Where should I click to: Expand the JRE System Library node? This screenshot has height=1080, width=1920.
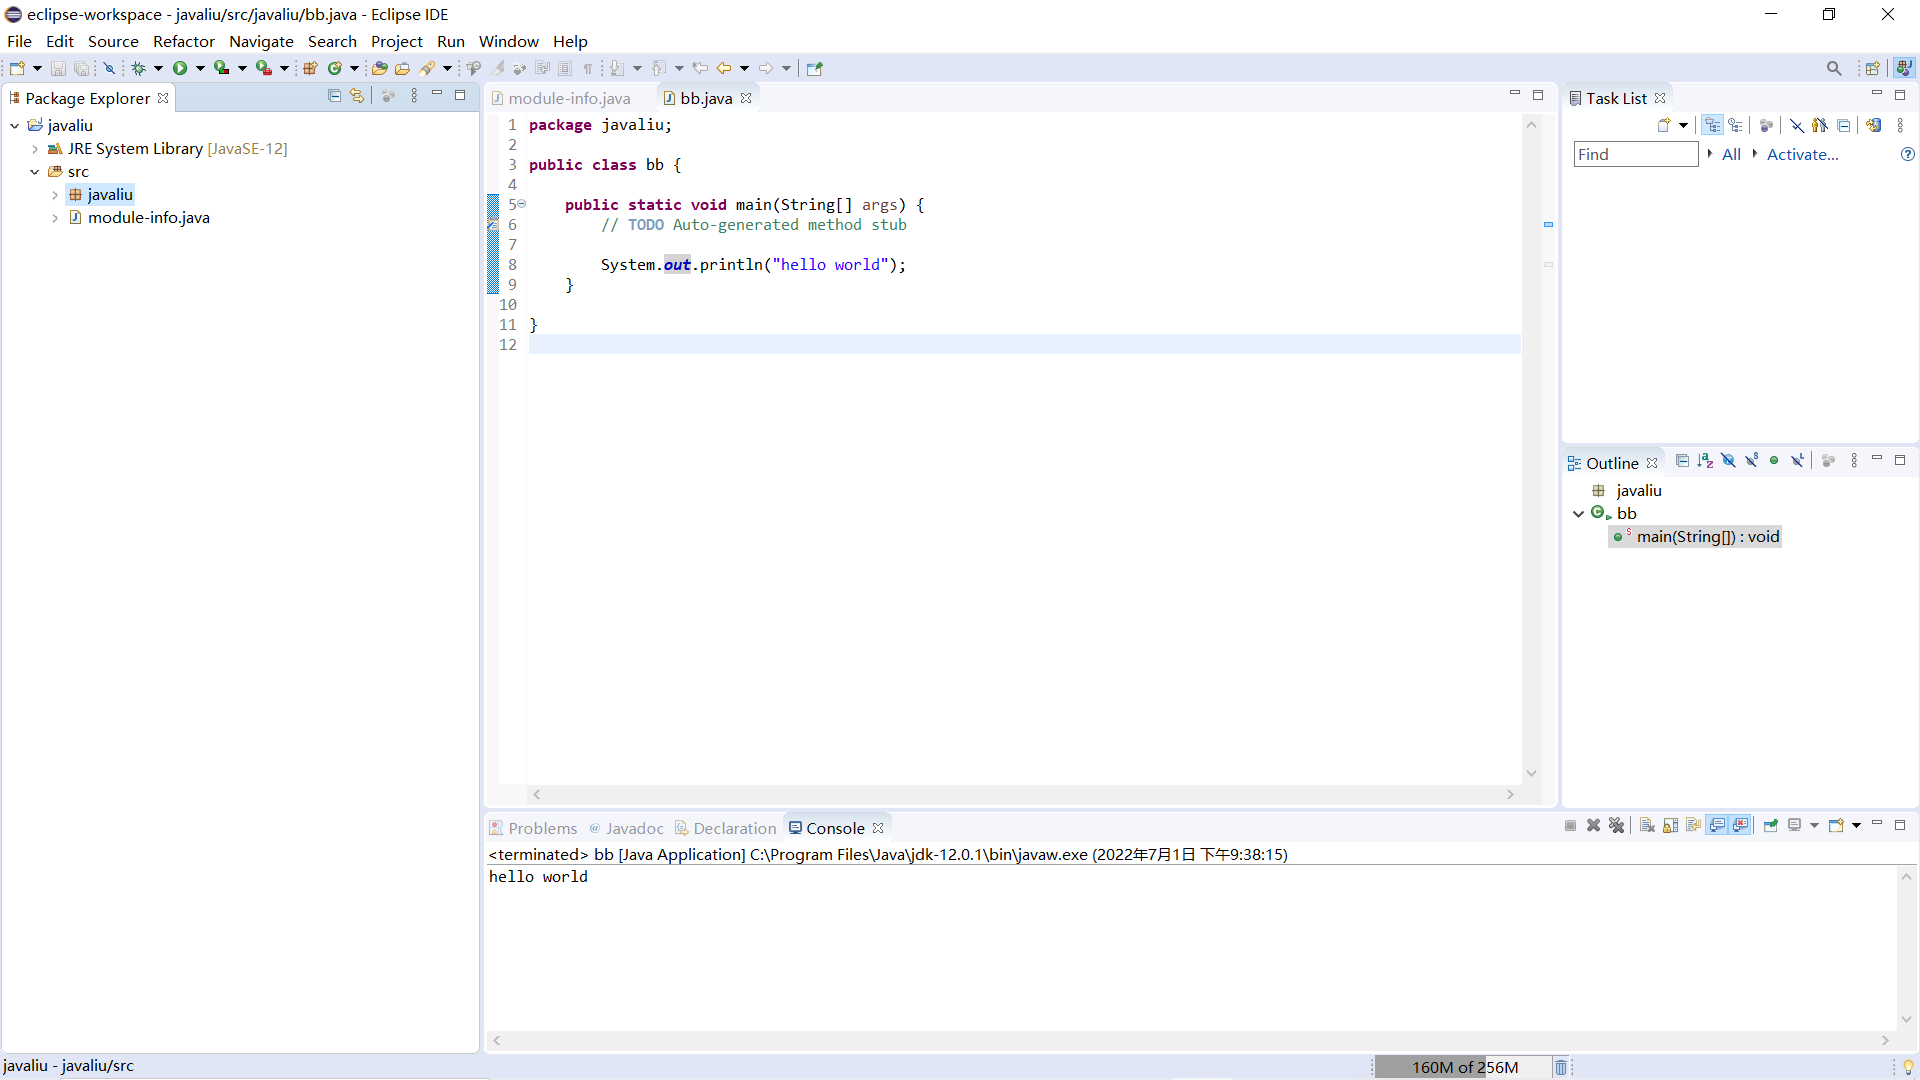click(35, 149)
